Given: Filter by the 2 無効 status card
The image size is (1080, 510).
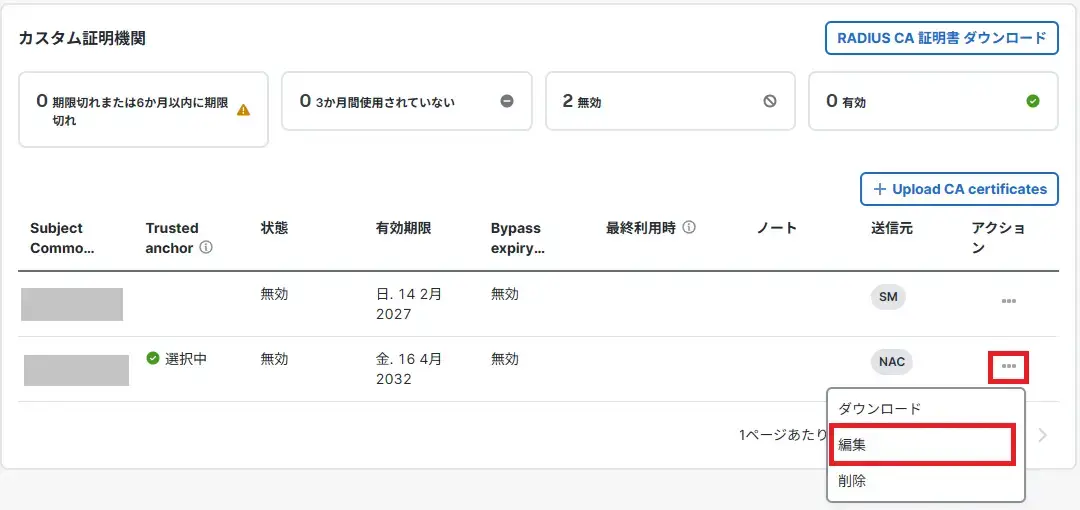Looking at the screenshot, I should pos(669,101).
